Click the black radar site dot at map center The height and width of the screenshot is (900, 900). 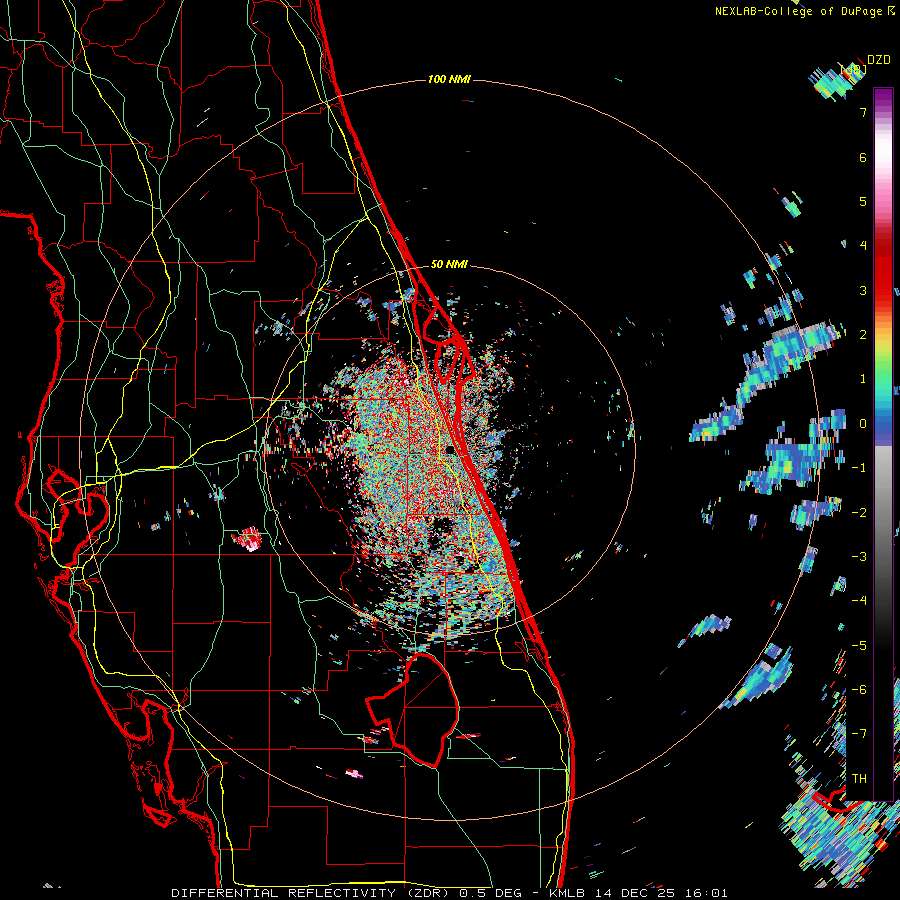coord(451,450)
